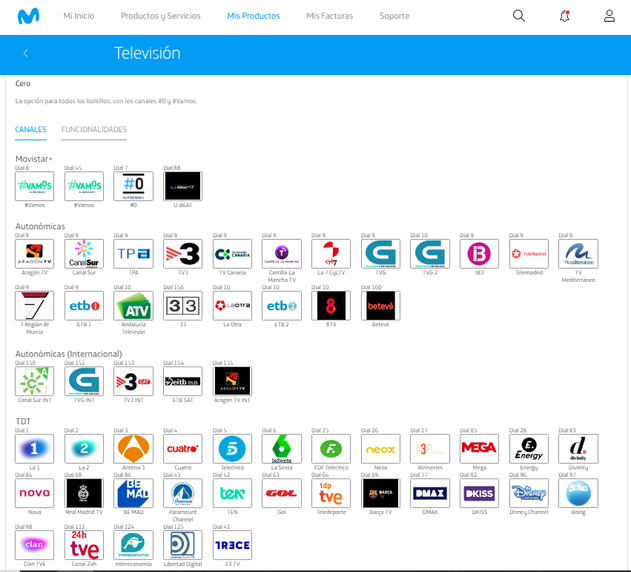Click the Disney Channel logo
The width and height of the screenshot is (631, 572).
(528, 493)
